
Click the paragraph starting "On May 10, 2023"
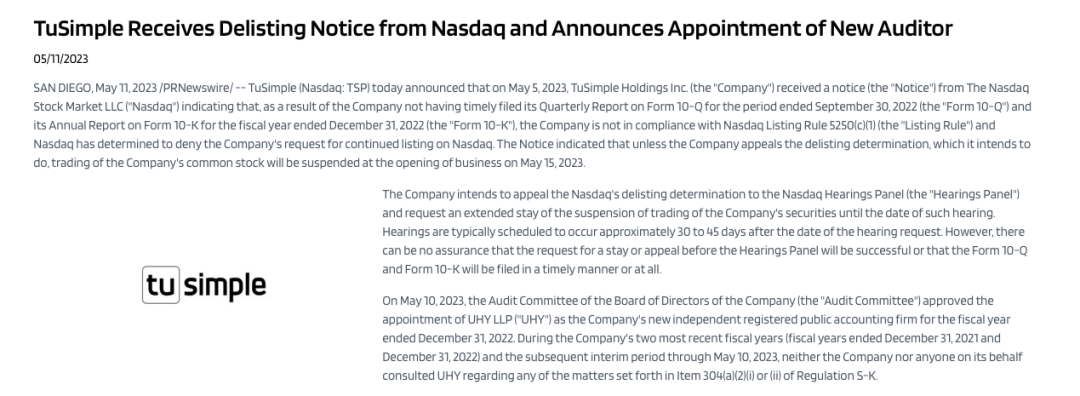[x=702, y=339]
